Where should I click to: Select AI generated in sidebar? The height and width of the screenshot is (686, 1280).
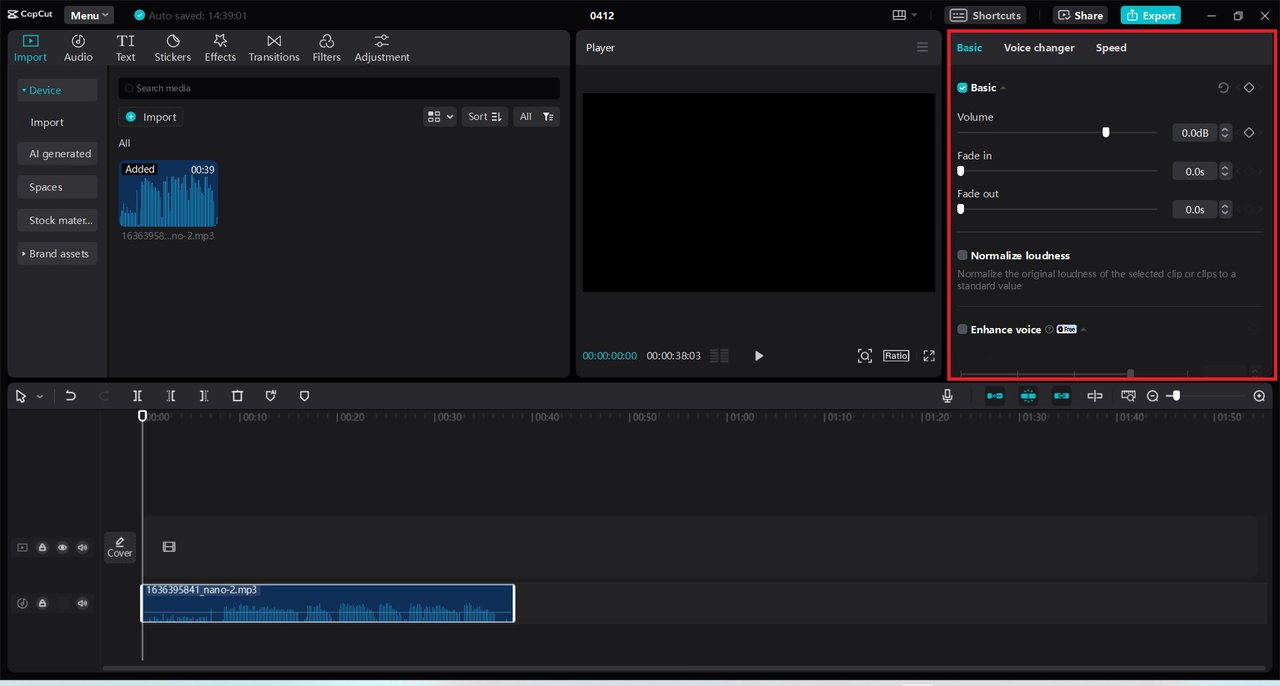click(x=57, y=154)
